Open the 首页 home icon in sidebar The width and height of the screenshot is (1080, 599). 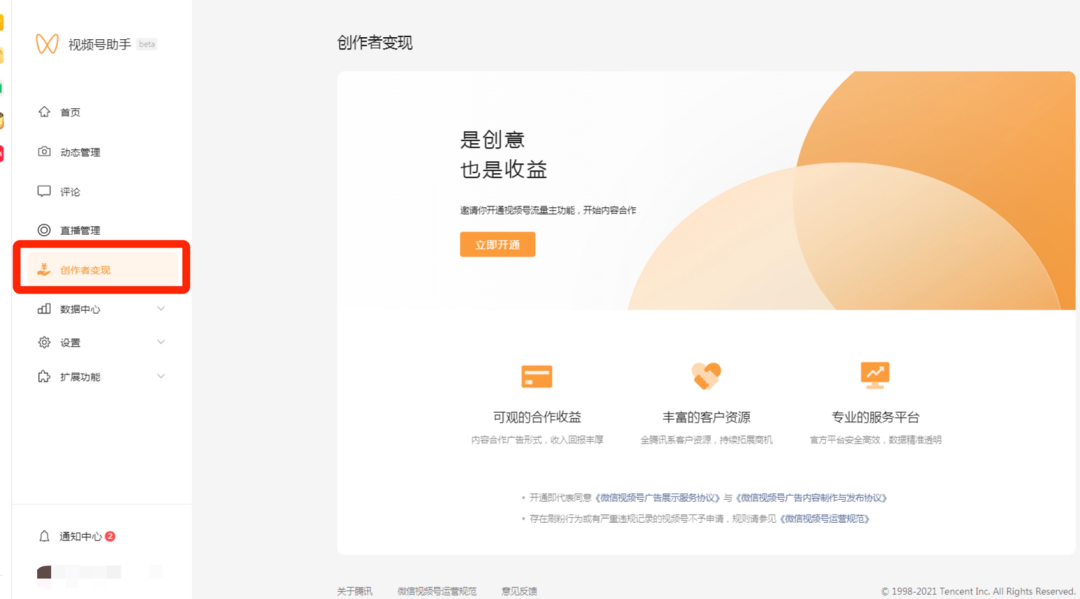pos(43,112)
